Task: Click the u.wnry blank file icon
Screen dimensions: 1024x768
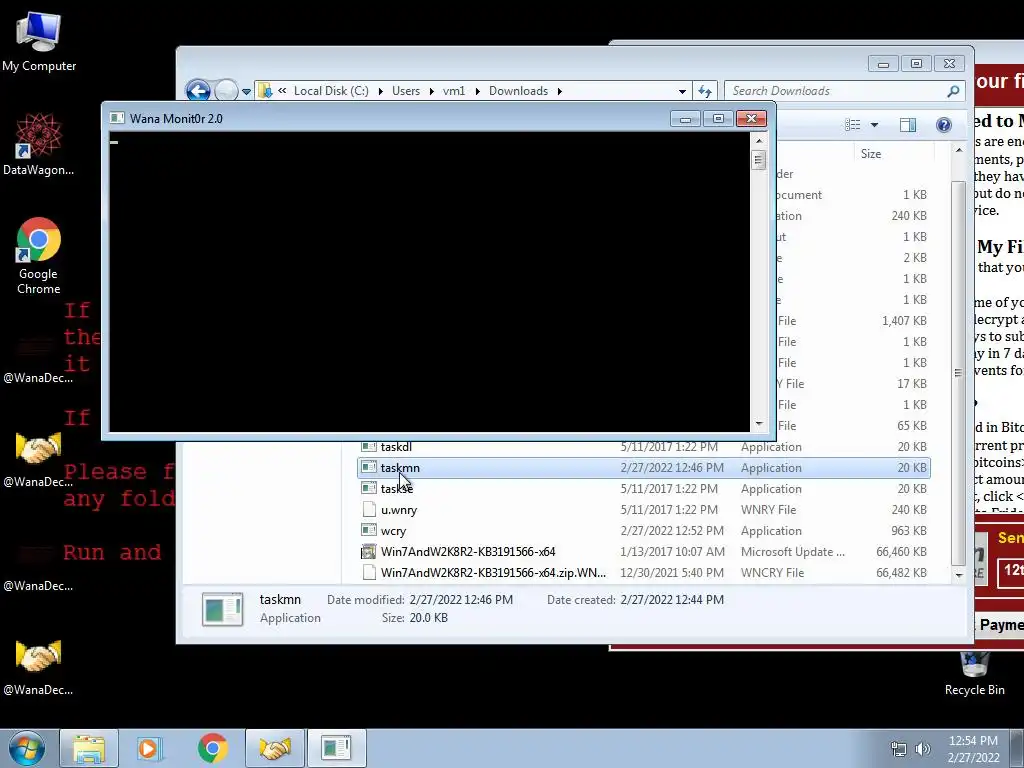Action: (369, 509)
